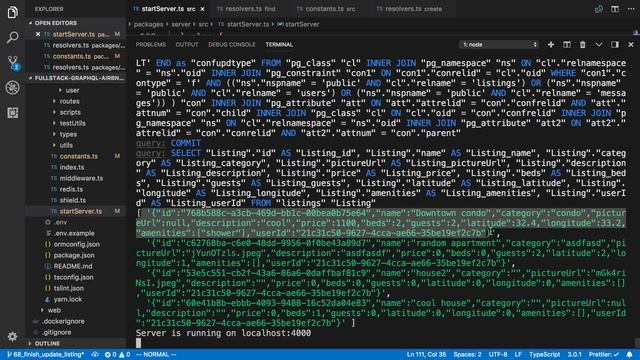
Task: Open the PROBLEMS panel tab
Action: [x=151, y=44]
